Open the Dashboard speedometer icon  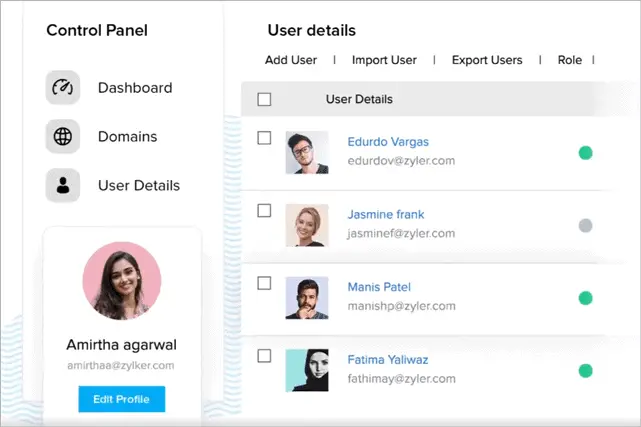63,87
